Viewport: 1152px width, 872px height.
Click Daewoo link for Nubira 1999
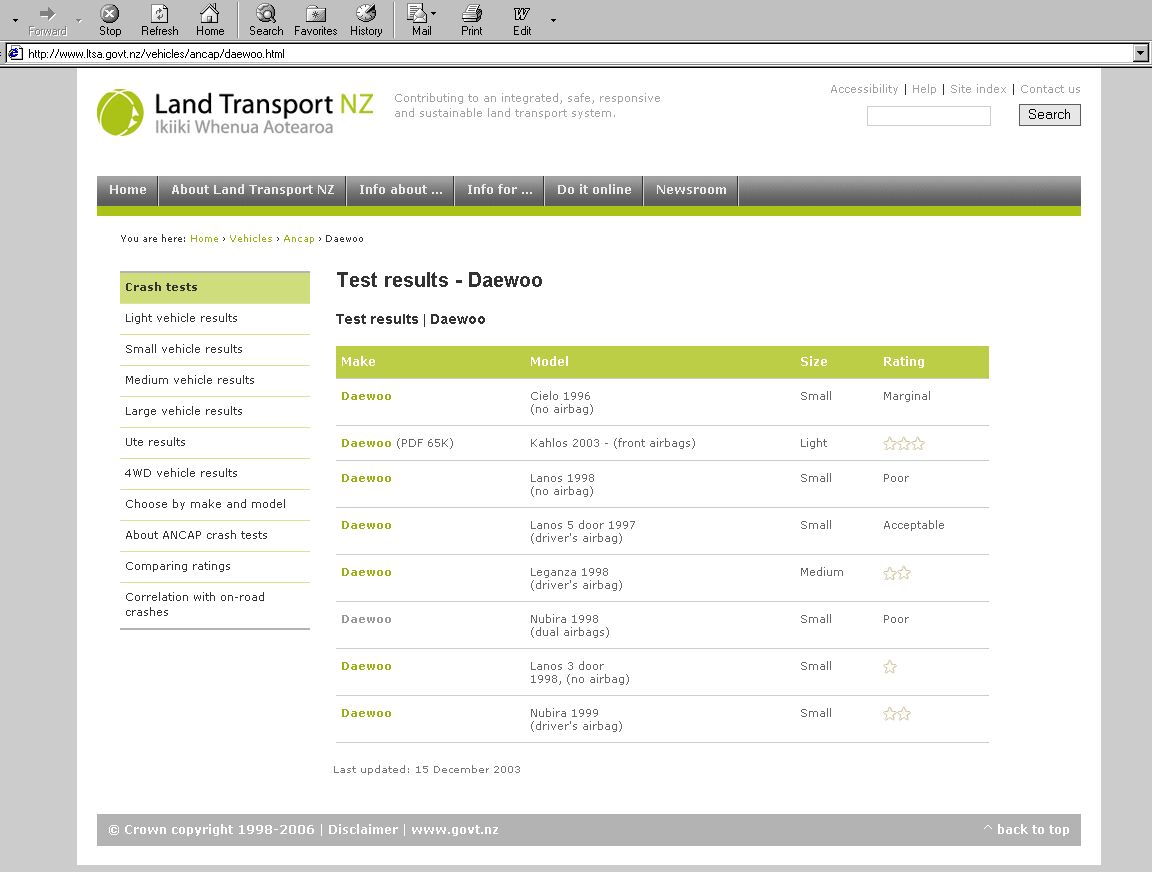click(x=366, y=713)
